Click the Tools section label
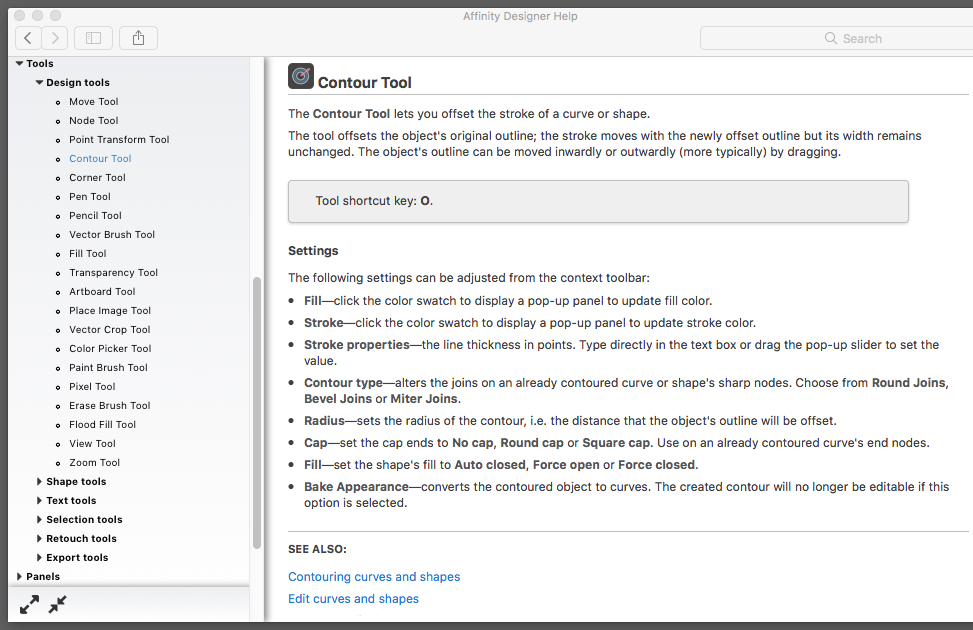 click(40, 63)
